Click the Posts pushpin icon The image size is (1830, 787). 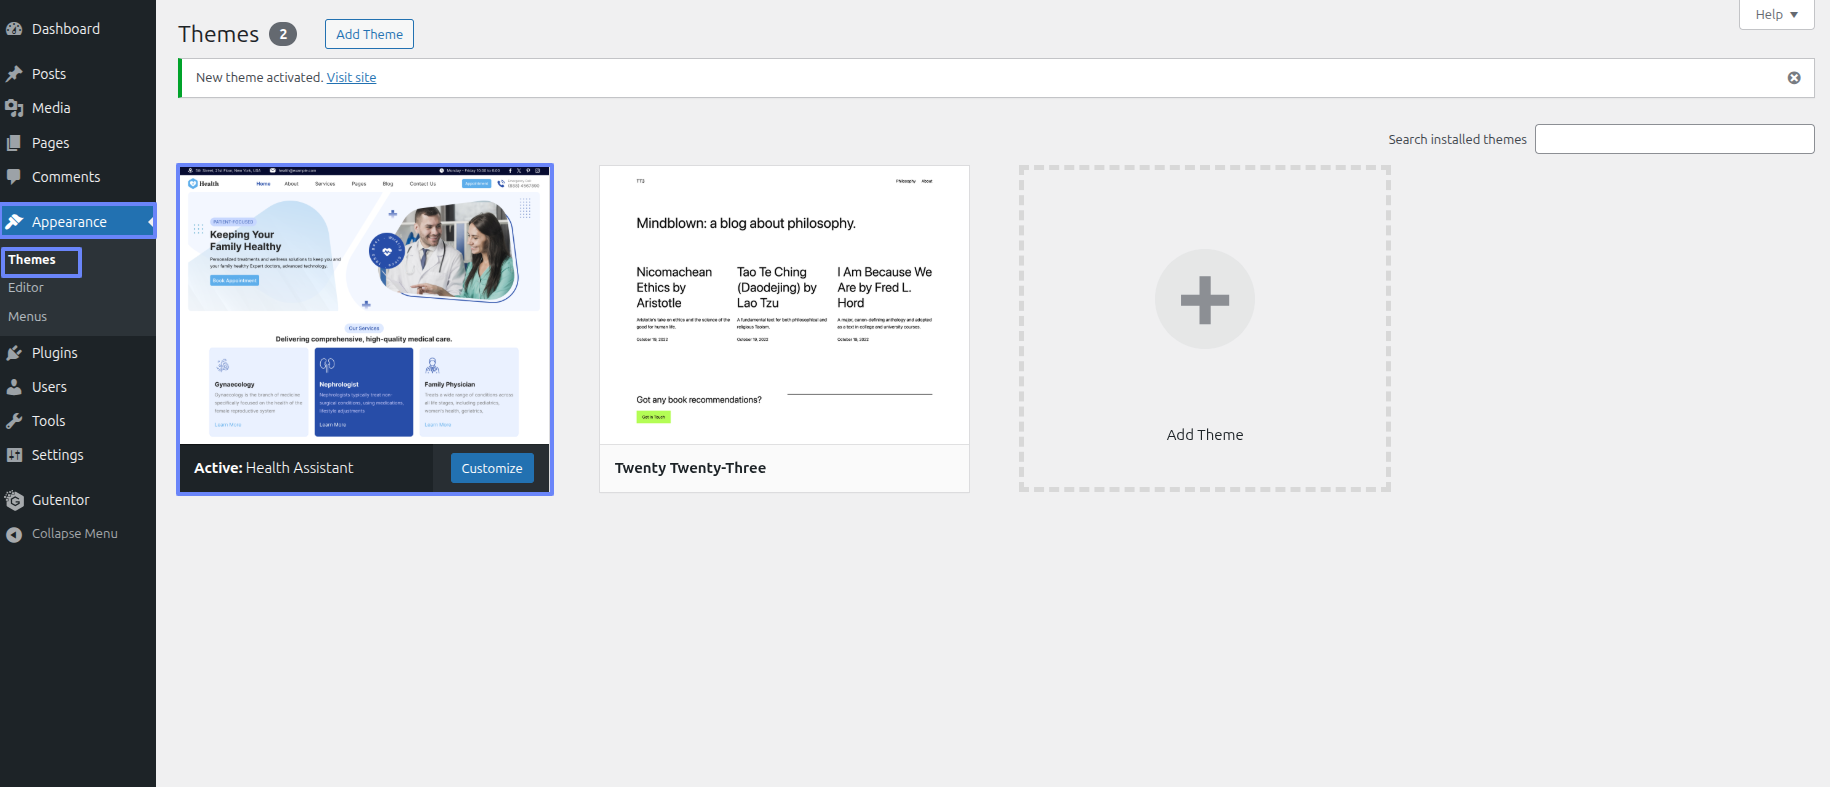coord(14,74)
